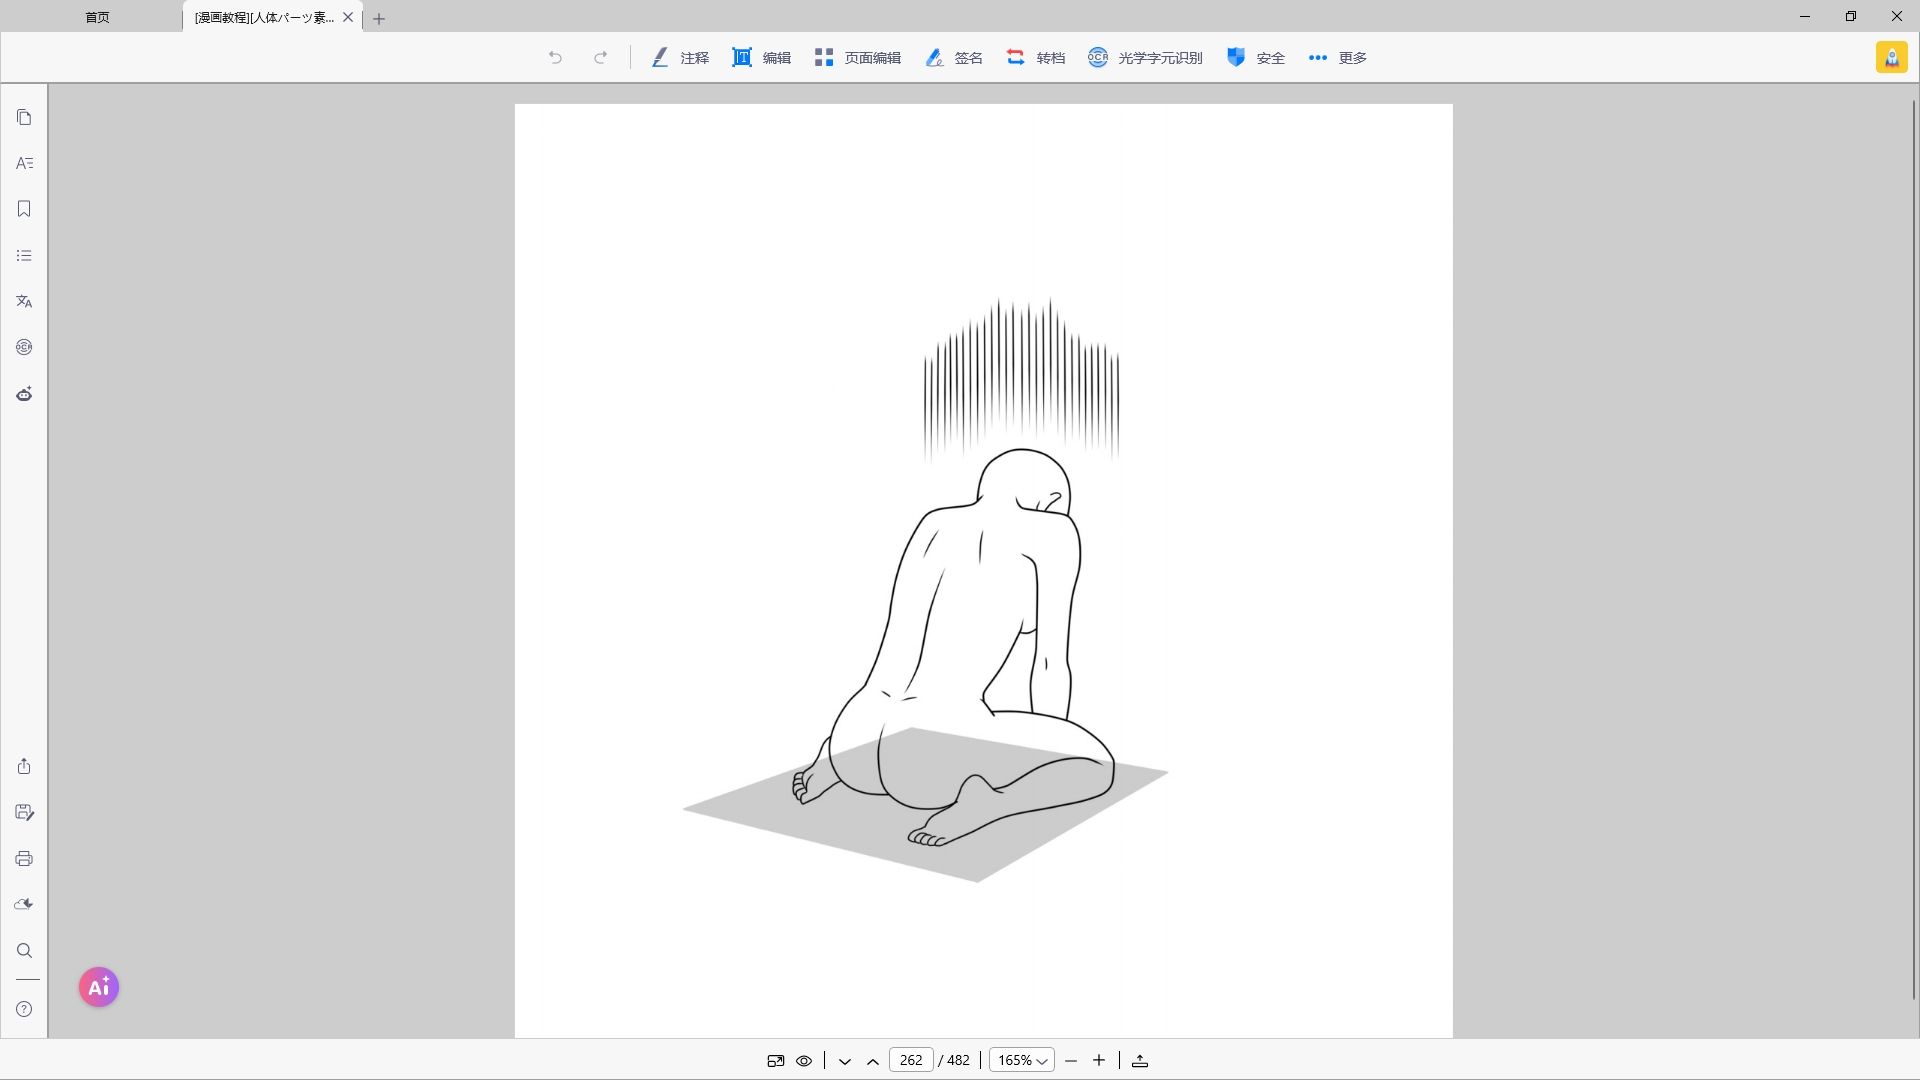Go to next page with down chevron
Image resolution: width=1920 pixels, height=1080 pixels.
coord(845,1061)
